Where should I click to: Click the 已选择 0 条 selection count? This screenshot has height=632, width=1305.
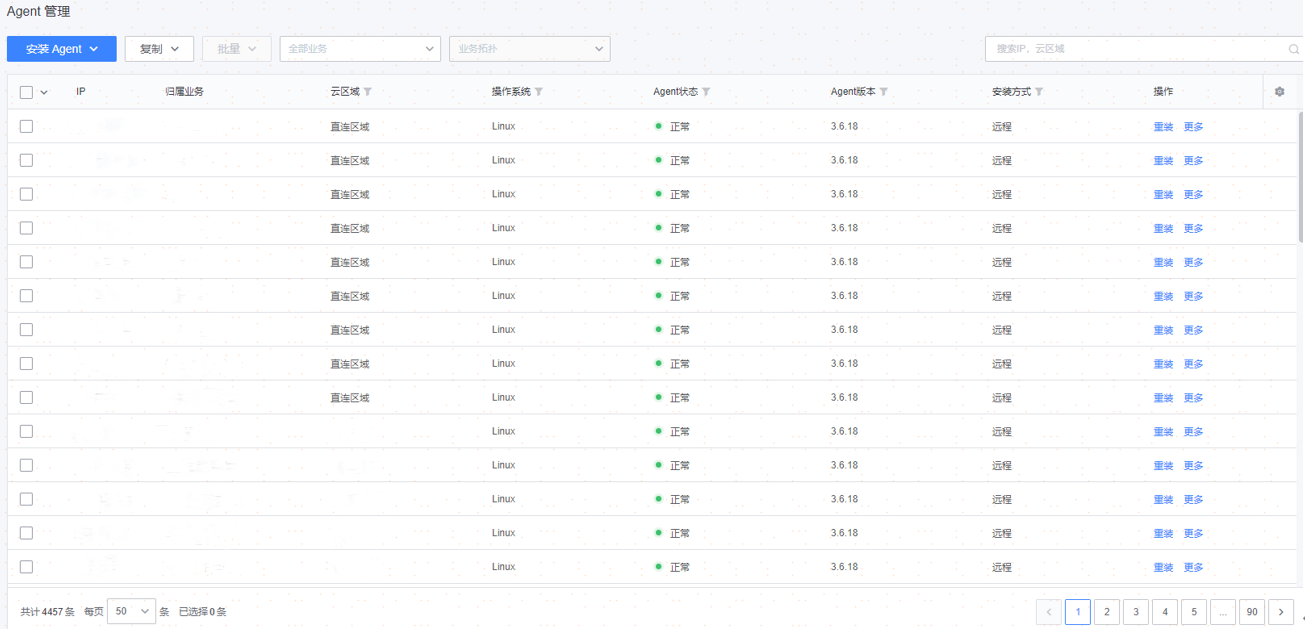click(x=203, y=612)
